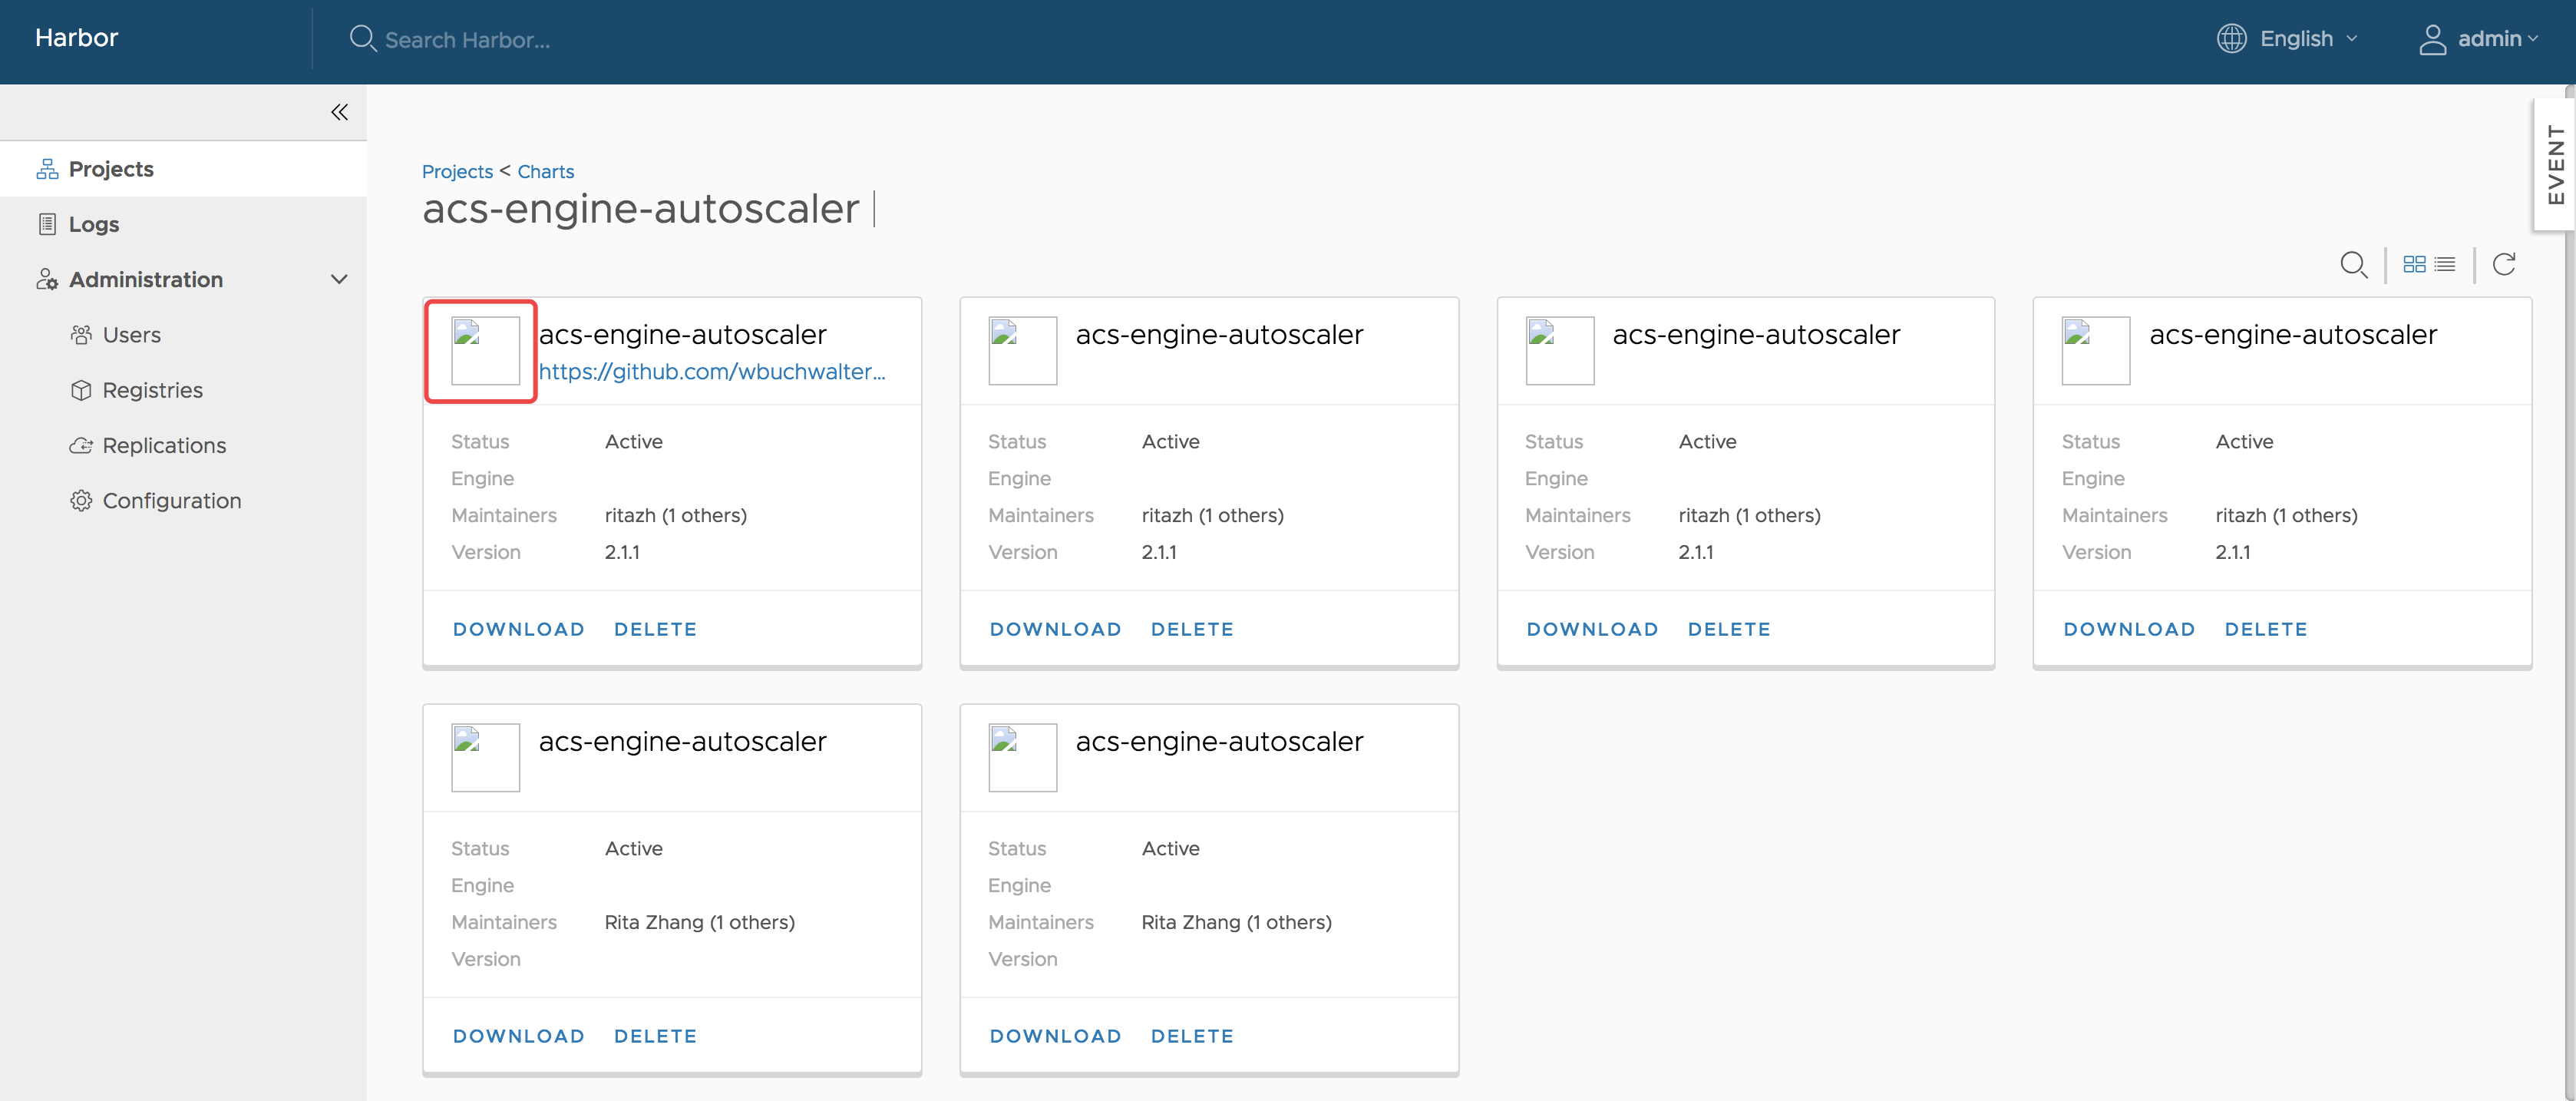
Task: Open Registries using its cube icon
Action: point(82,389)
